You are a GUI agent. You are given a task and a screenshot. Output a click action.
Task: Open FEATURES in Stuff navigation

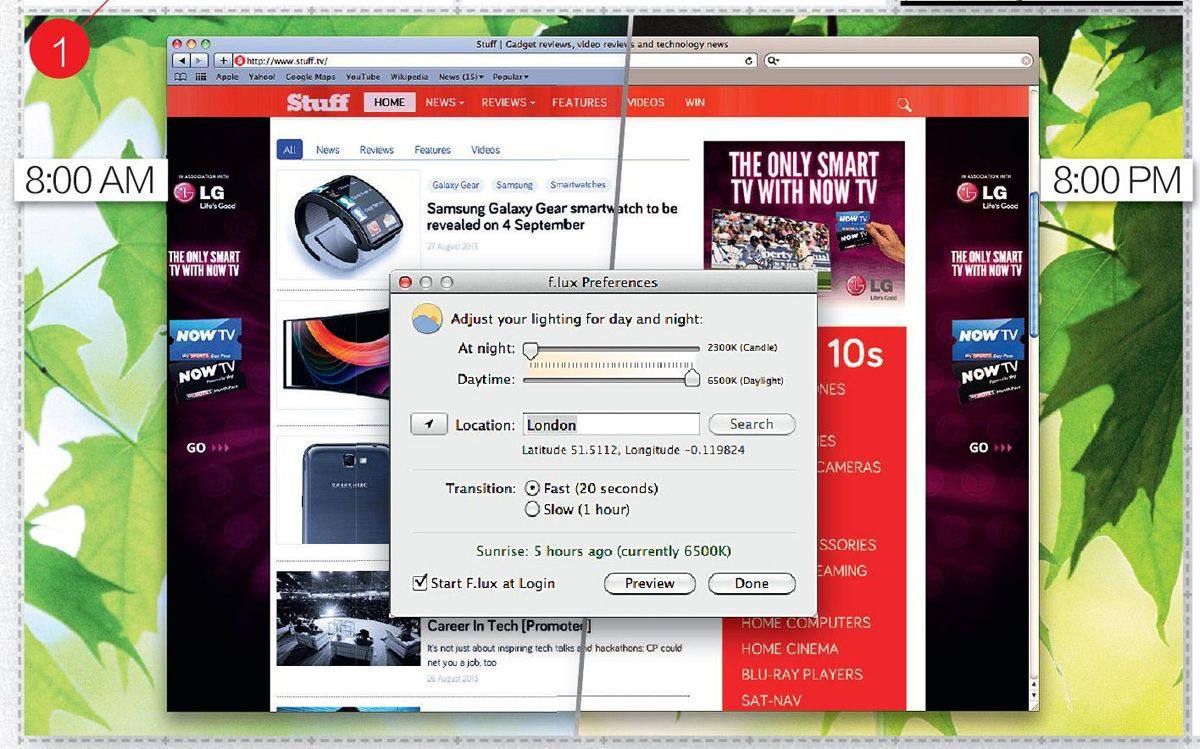tap(579, 102)
